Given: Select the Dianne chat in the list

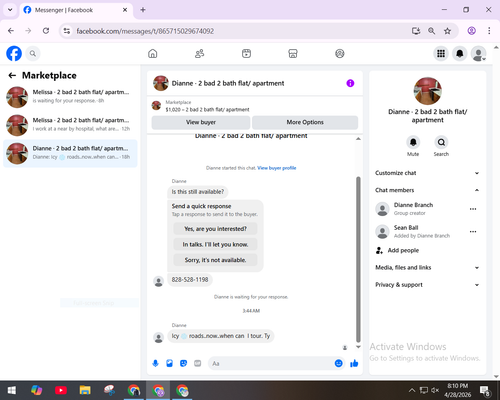Looking at the screenshot, I should [70, 153].
